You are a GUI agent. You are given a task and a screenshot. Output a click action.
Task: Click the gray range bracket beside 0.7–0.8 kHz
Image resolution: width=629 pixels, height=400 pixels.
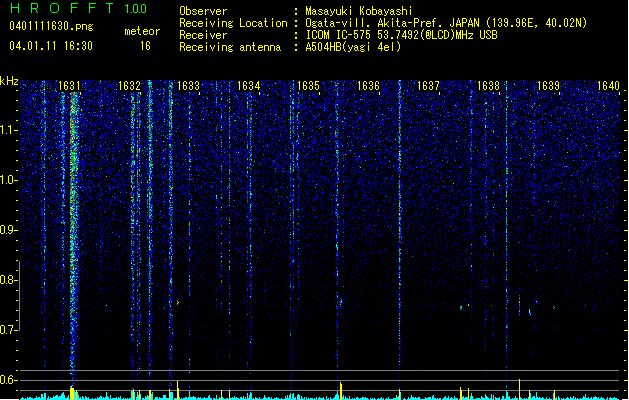[x=19, y=296]
